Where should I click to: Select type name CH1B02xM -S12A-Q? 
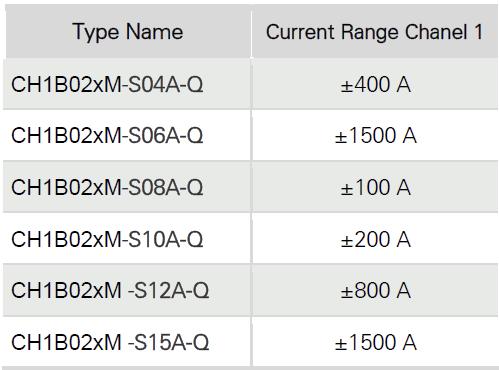(110, 290)
